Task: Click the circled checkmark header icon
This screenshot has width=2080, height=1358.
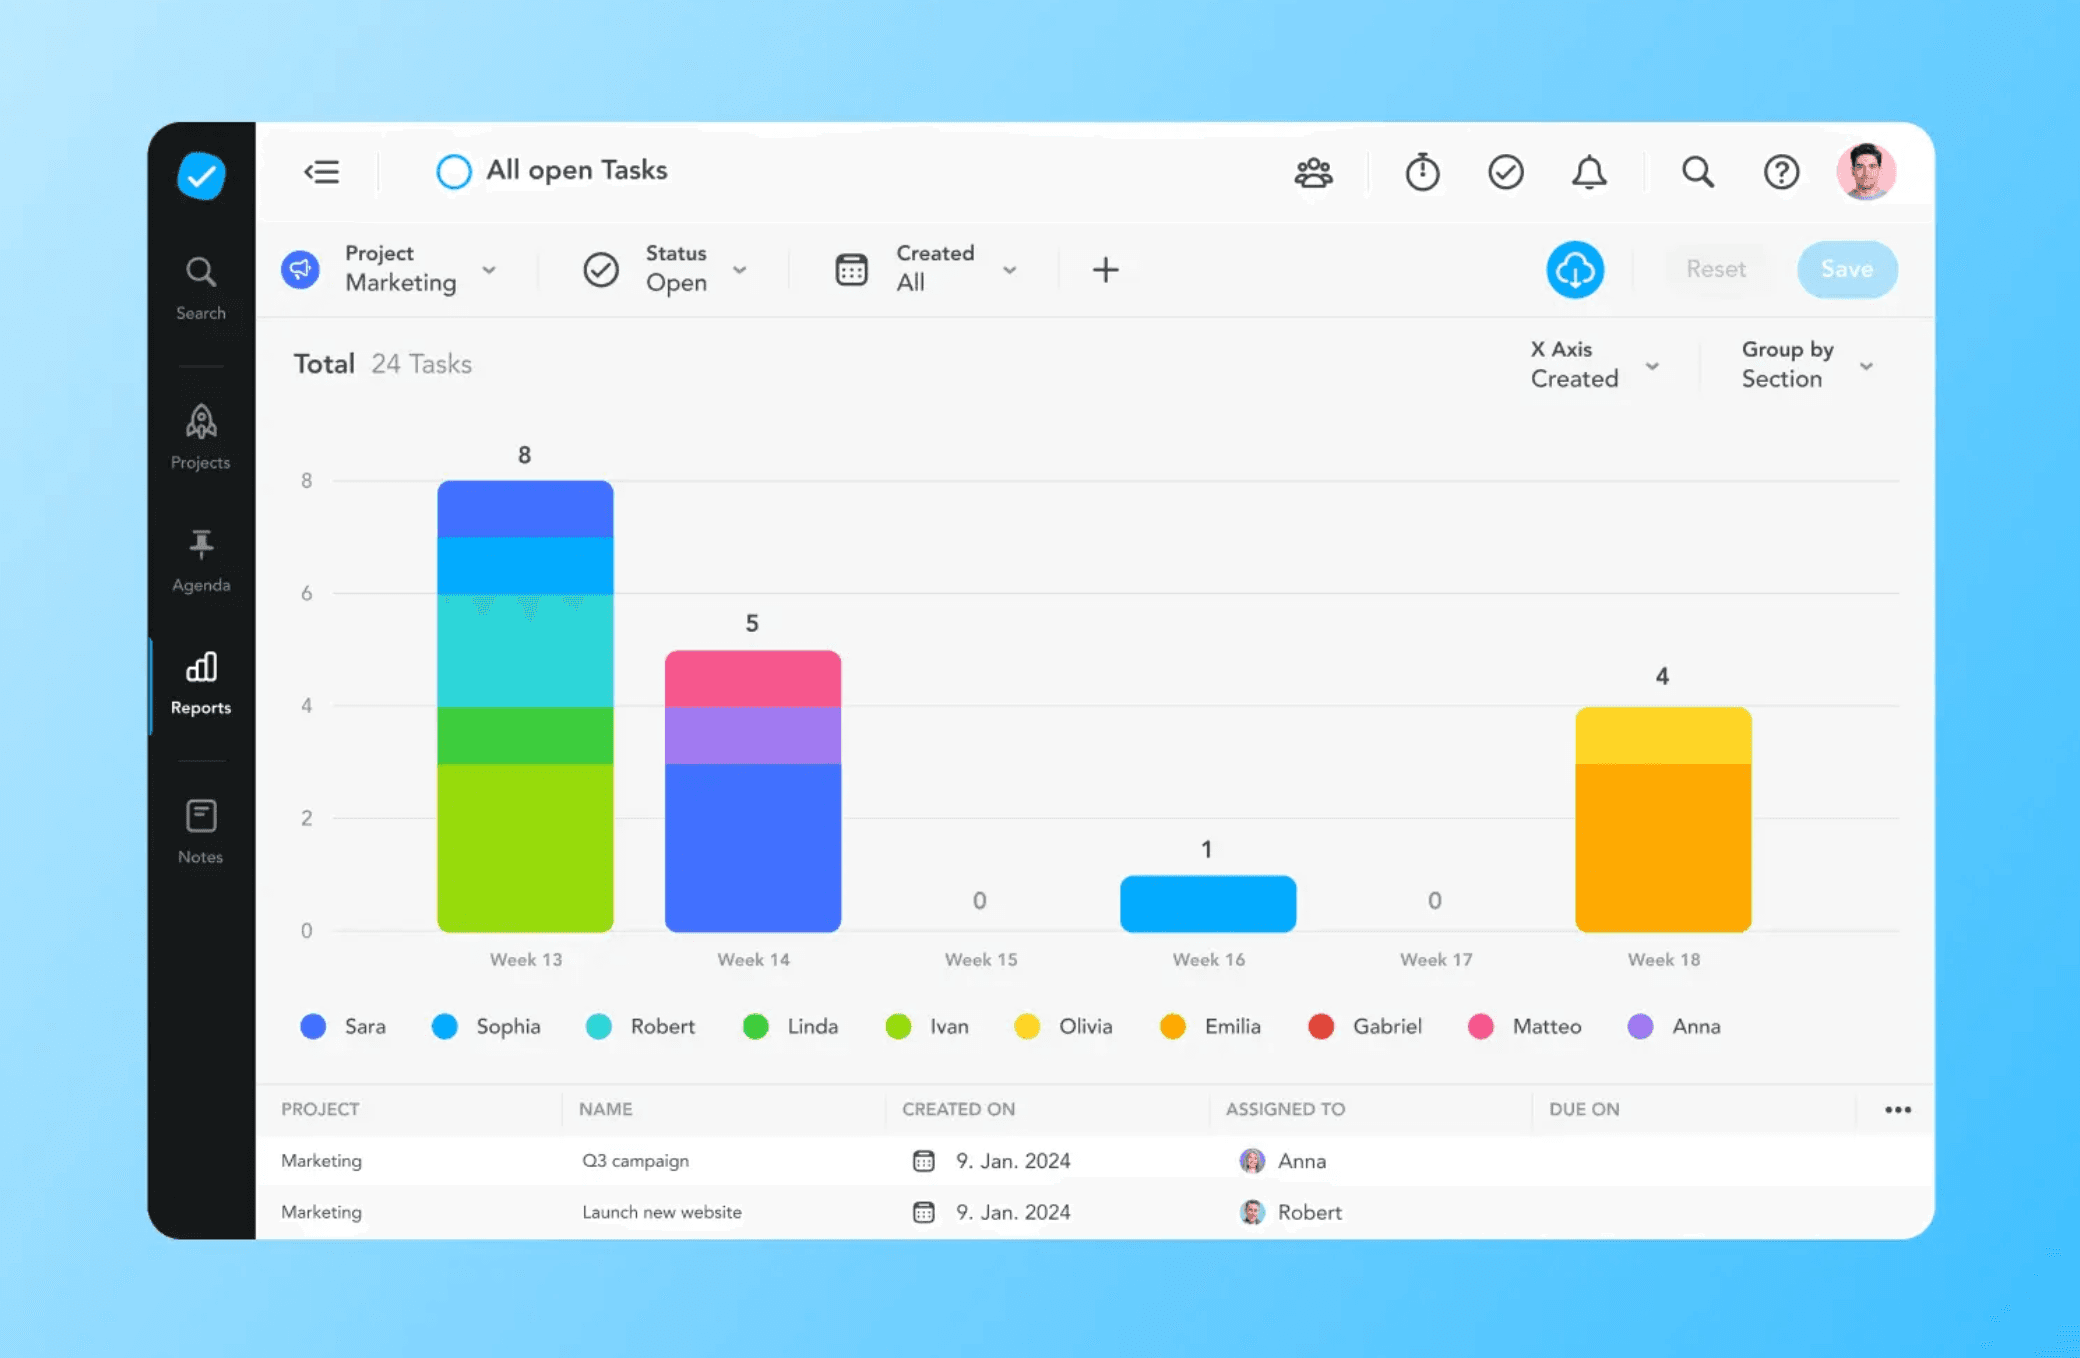Action: point(1505,172)
